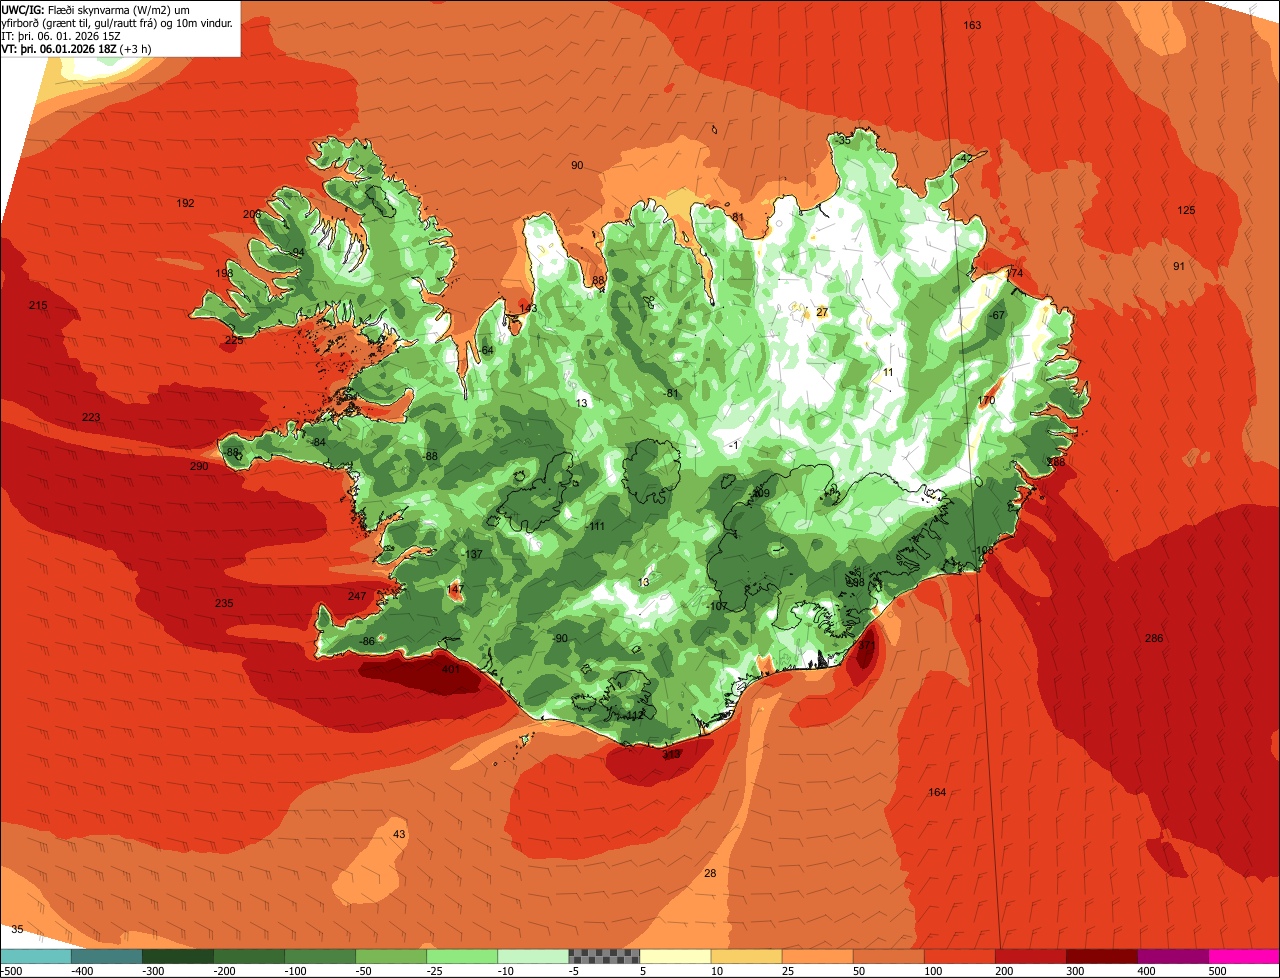The height and width of the screenshot is (978, 1280).
Task: Click the map value -86
Action: (x=367, y=641)
